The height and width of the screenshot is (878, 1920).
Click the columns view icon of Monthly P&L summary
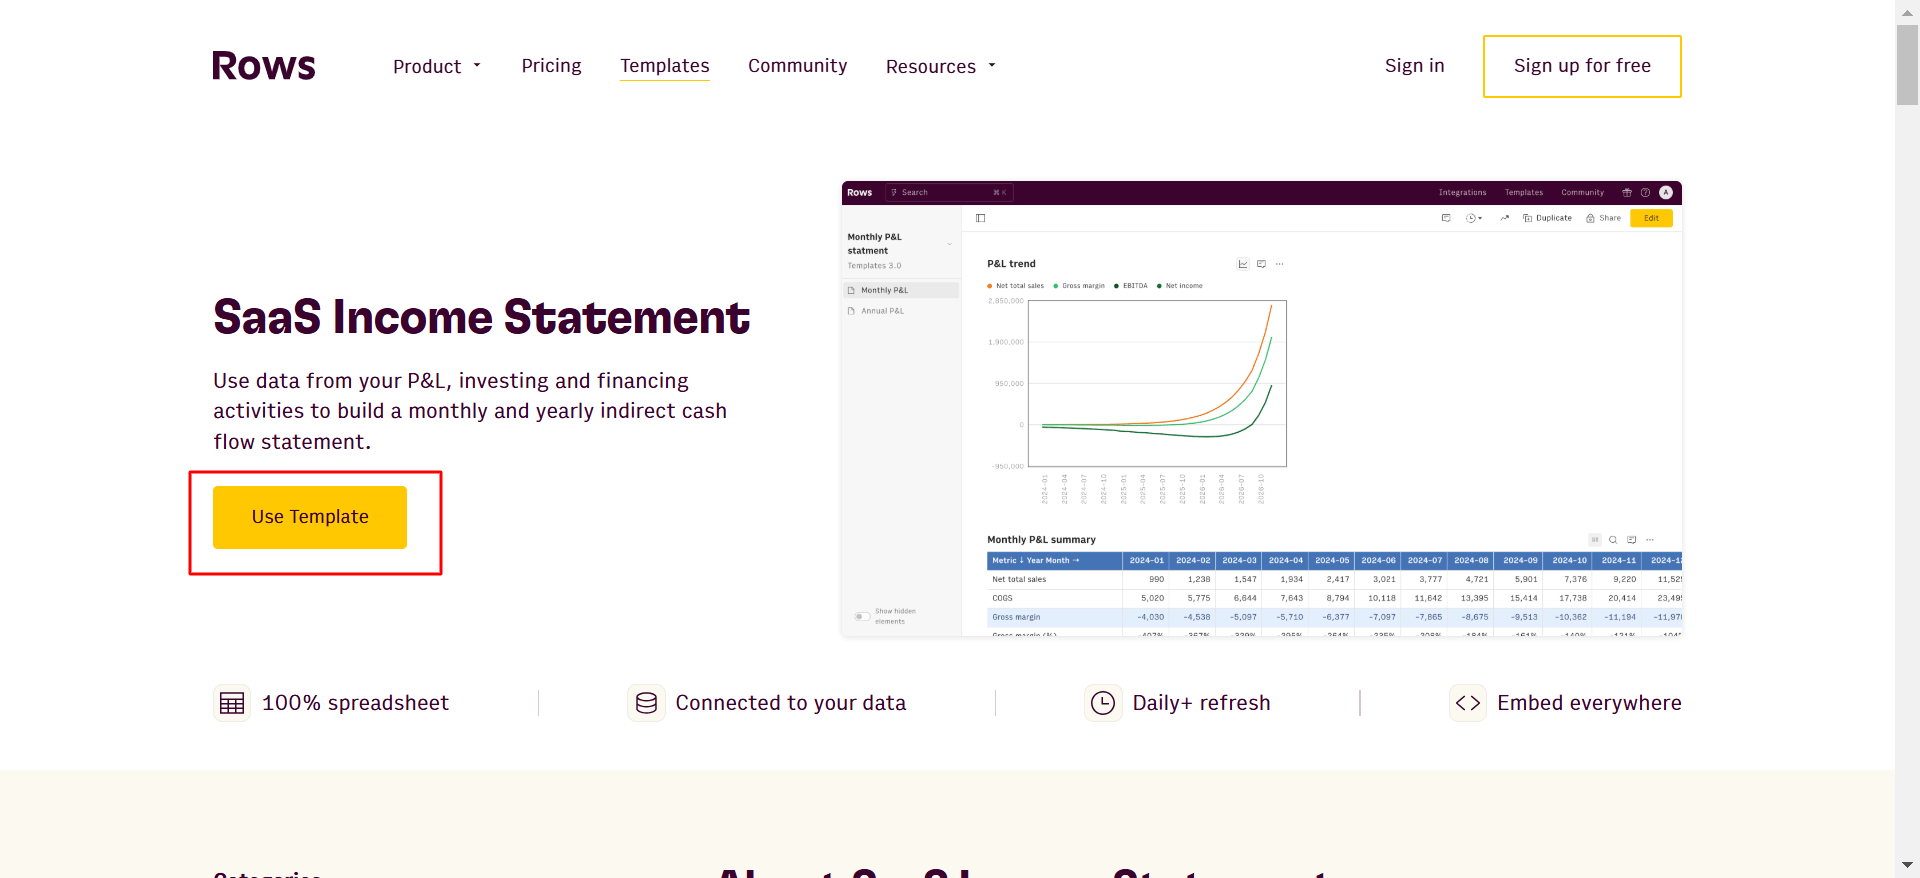point(1595,540)
